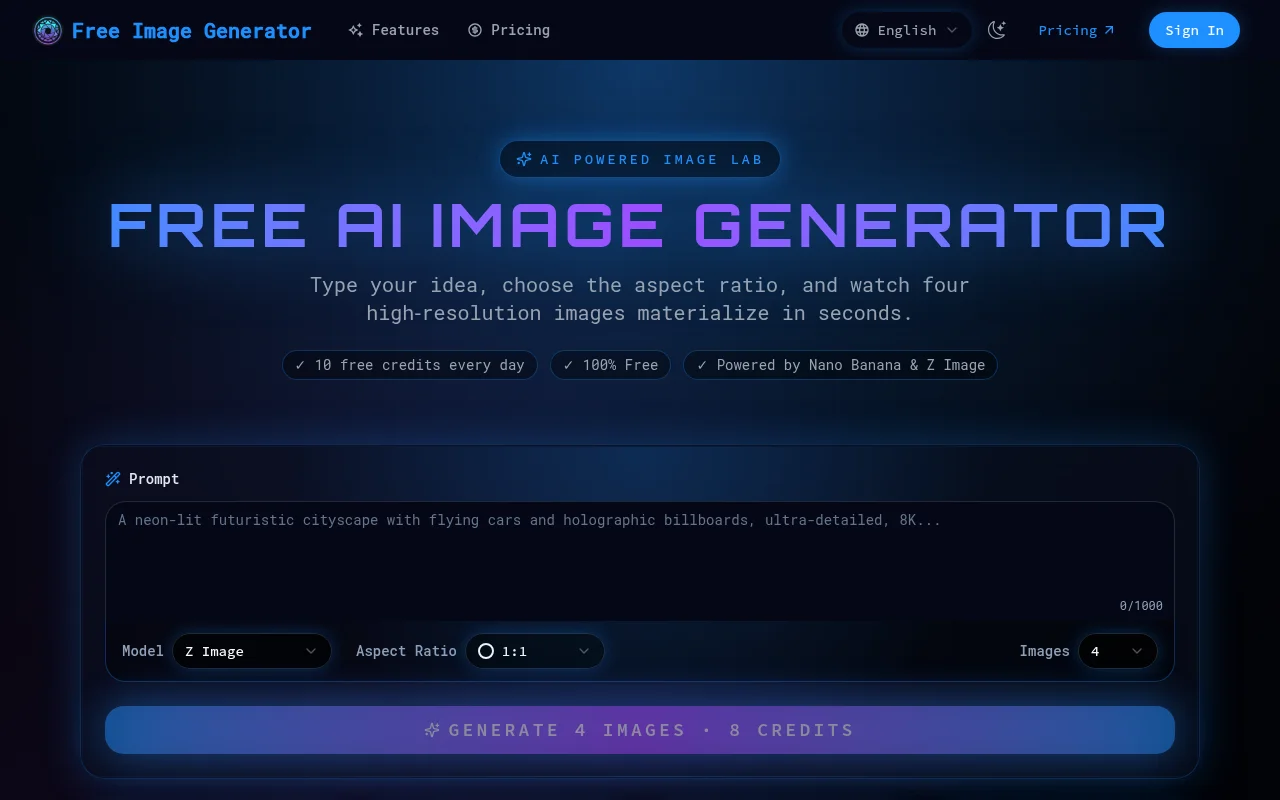
Task: Click the arrow icon beside the Pricing link
Action: 1108,30
